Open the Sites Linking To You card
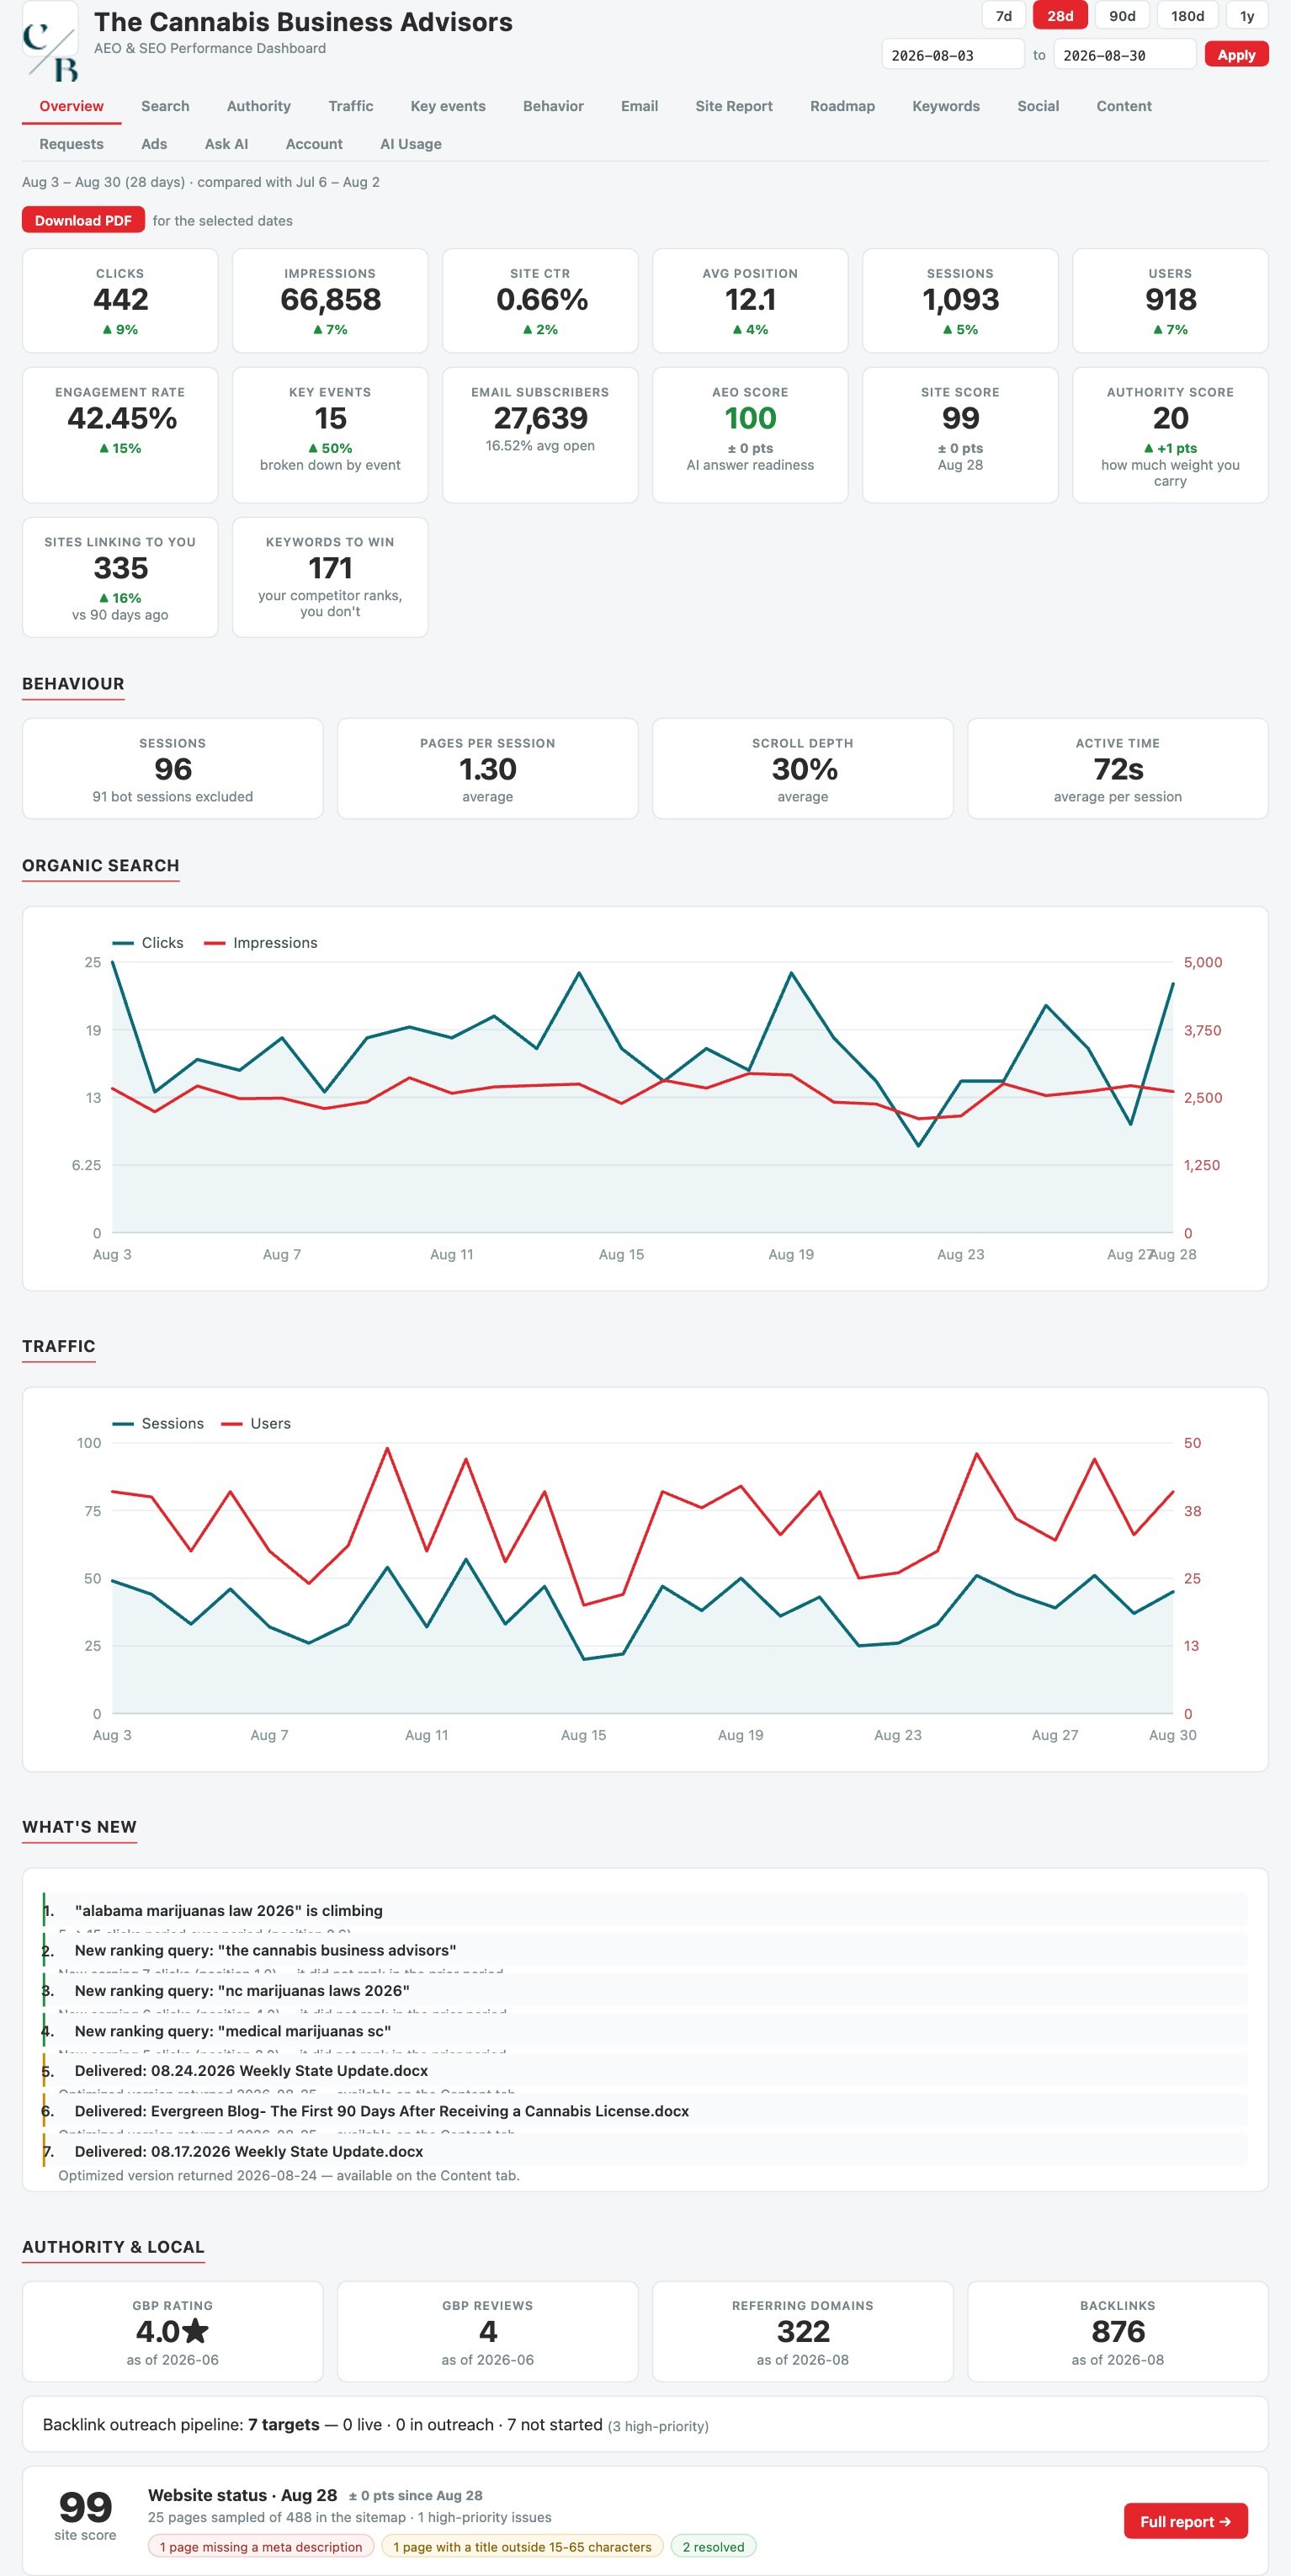The image size is (1291, 2576). [x=120, y=577]
